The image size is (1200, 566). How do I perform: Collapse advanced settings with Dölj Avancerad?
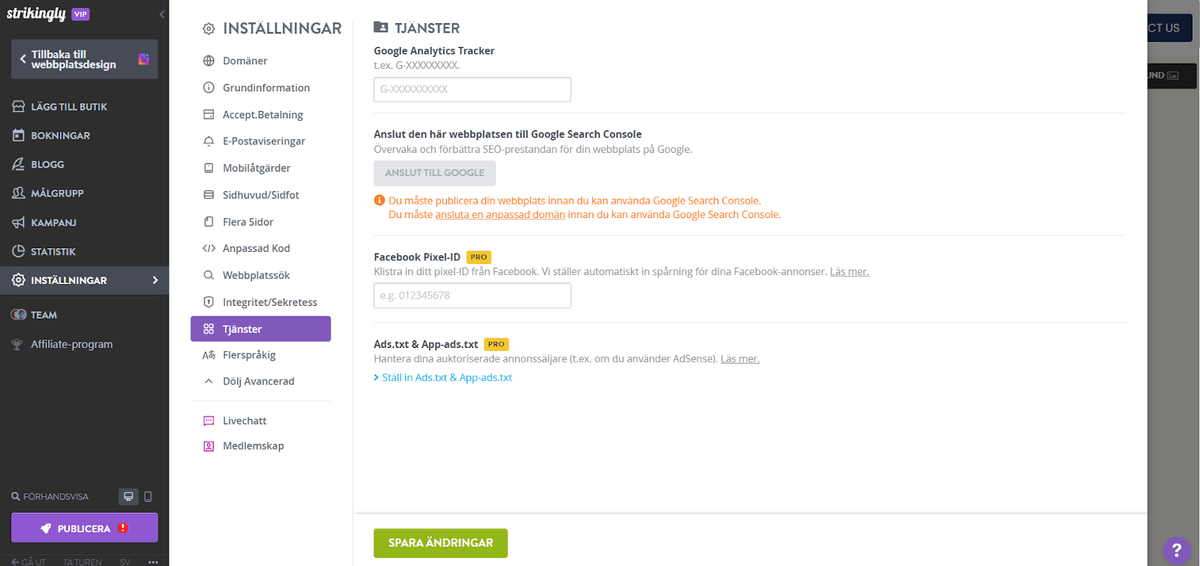coord(258,381)
